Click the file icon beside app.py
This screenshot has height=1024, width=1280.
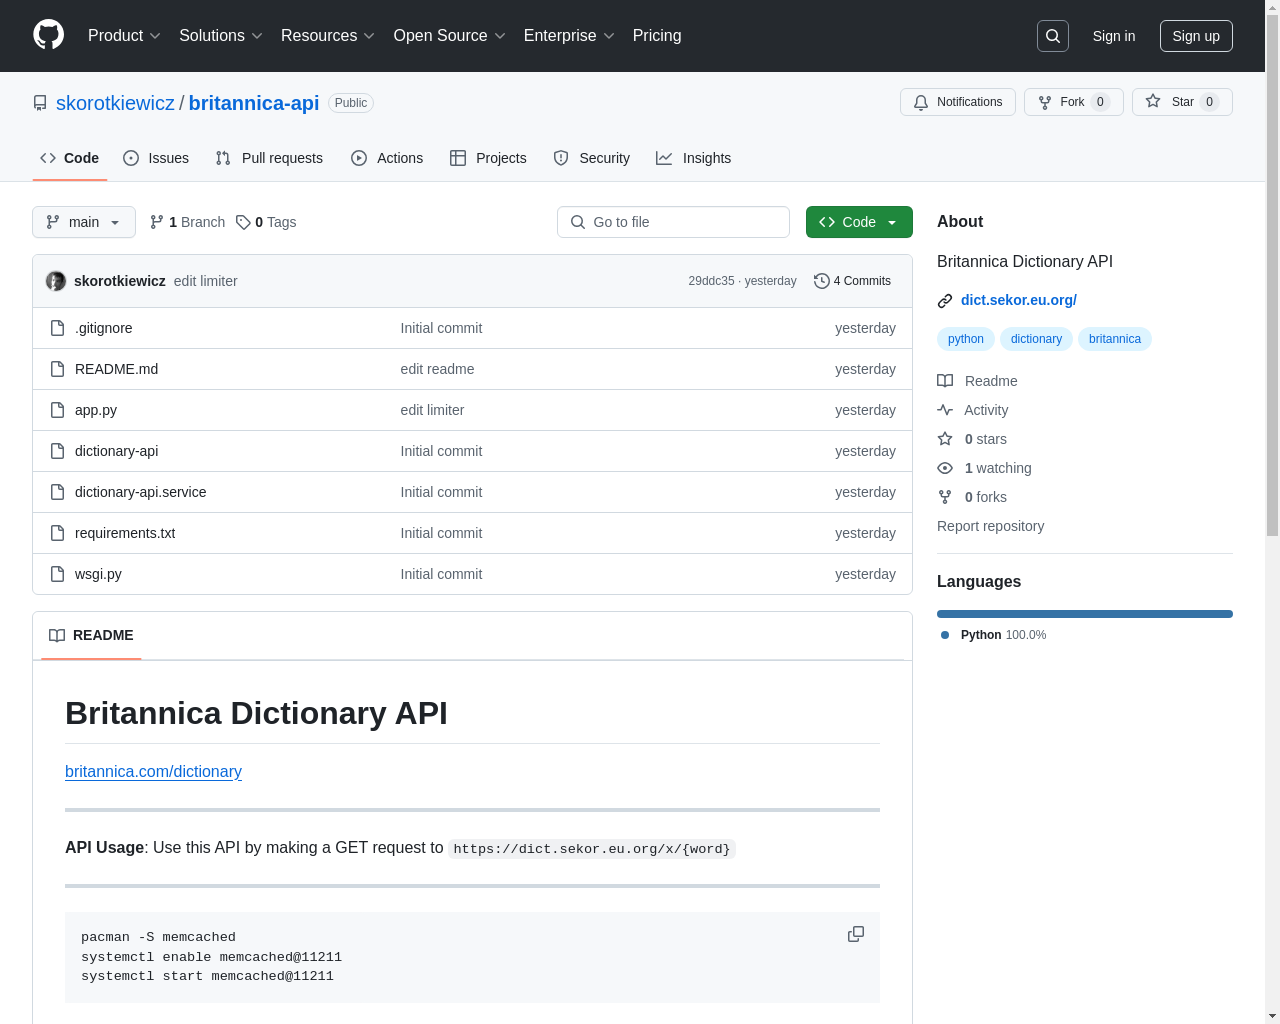[x=58, y=410]
